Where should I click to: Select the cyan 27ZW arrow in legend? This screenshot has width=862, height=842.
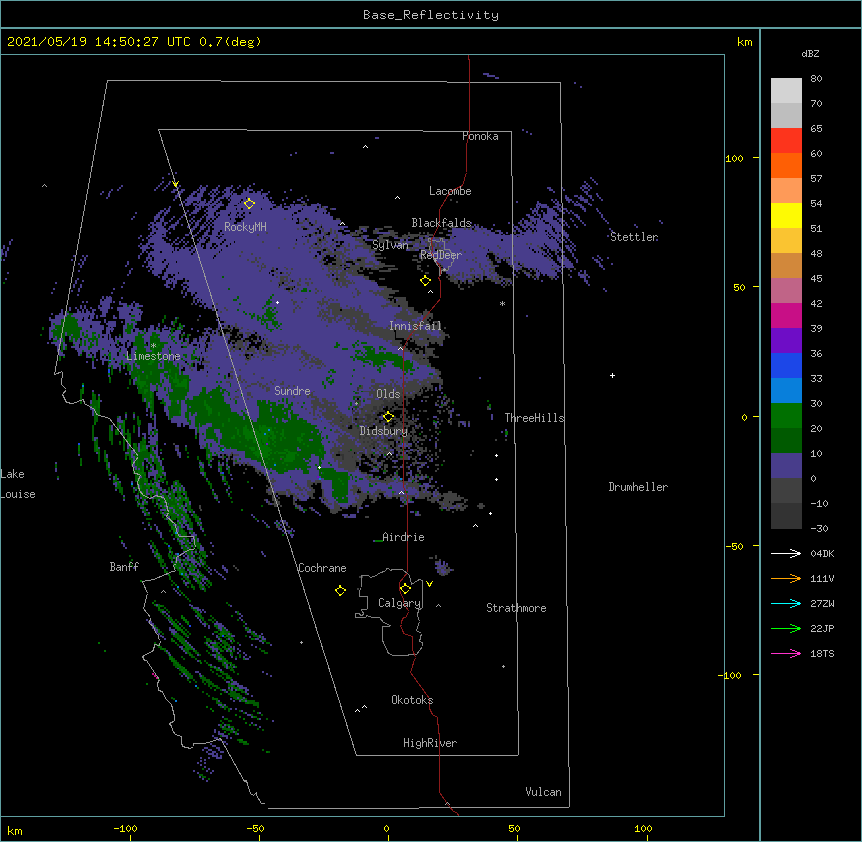tap(786, 603)
